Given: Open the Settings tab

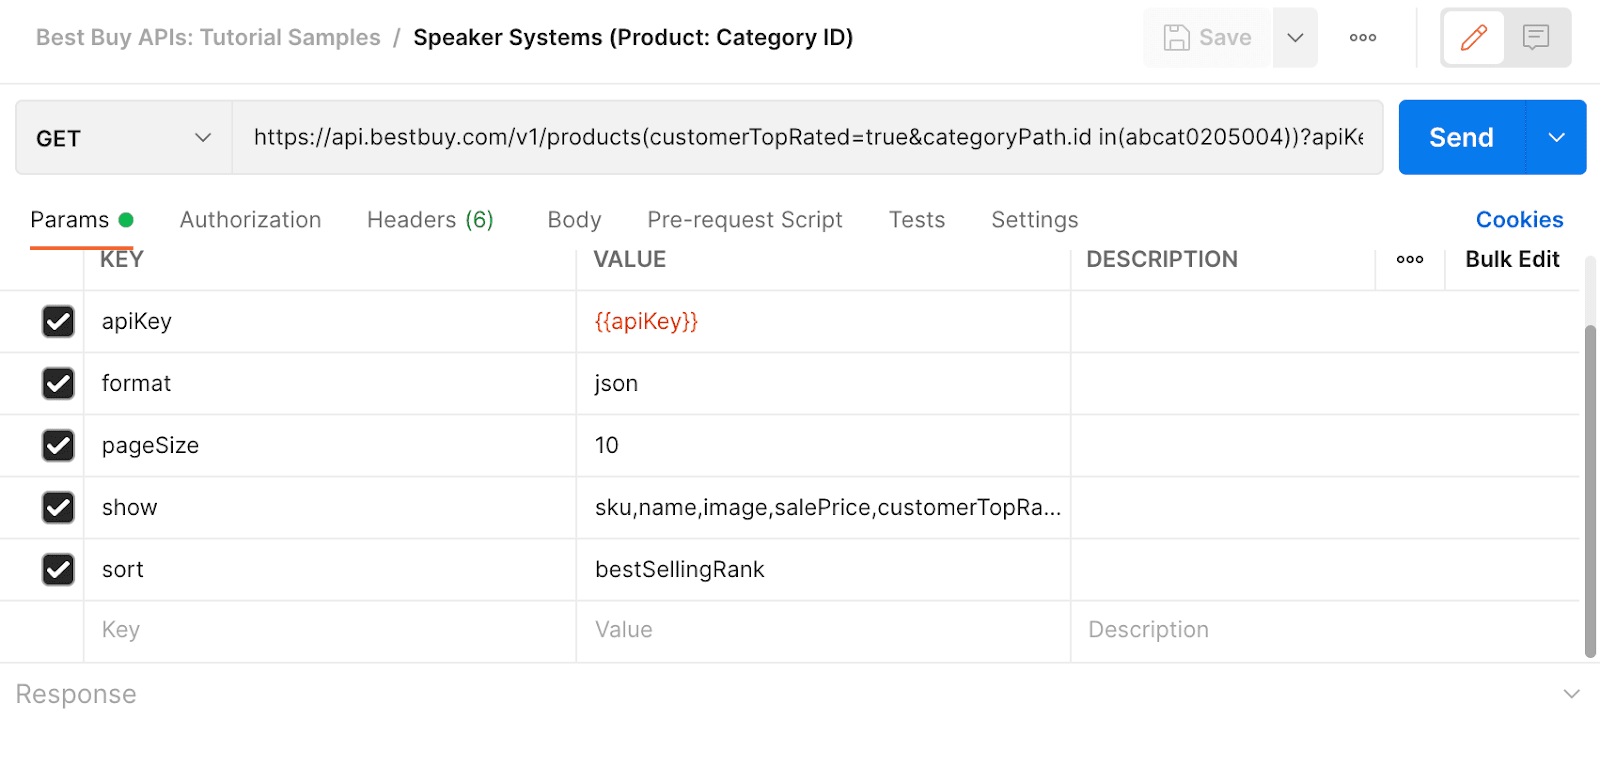Looking at the screenshot, I should [x=1035, y=220].
